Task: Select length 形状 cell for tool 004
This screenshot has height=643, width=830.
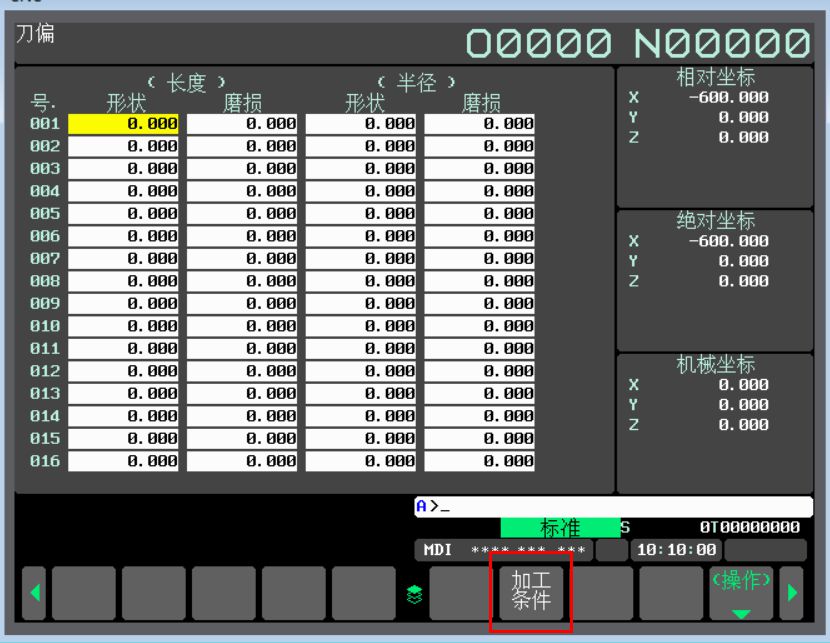Action: tap(123, 191)
